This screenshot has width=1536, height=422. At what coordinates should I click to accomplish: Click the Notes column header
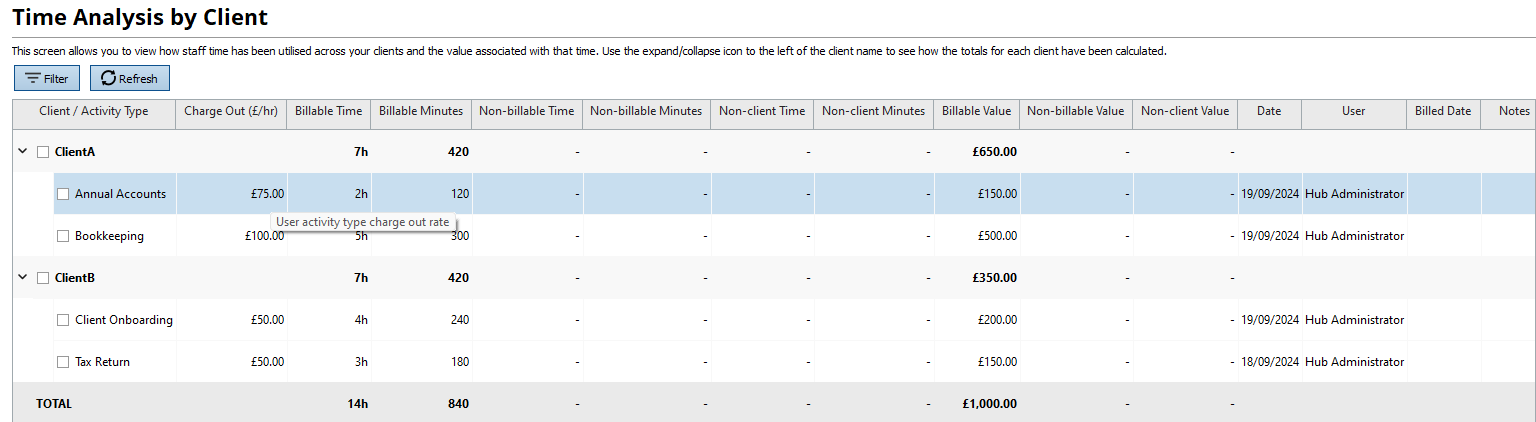[1514, 111]
